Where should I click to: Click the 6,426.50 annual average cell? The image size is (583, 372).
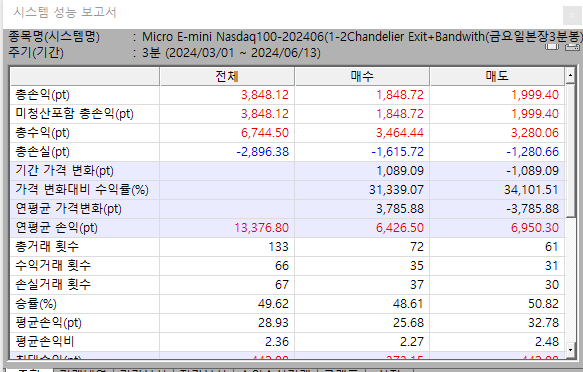[400, 227]
